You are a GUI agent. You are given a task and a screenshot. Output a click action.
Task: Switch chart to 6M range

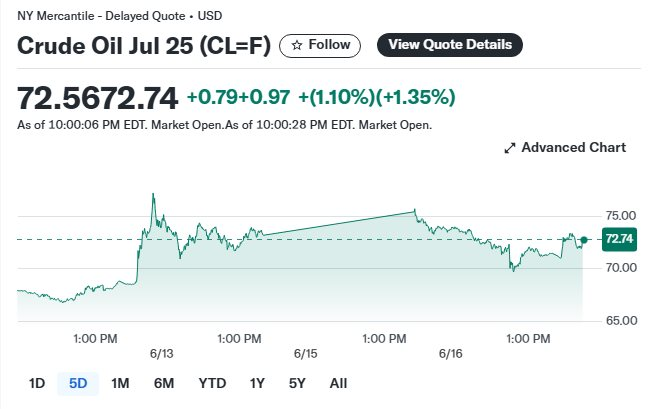coord(164,383)
